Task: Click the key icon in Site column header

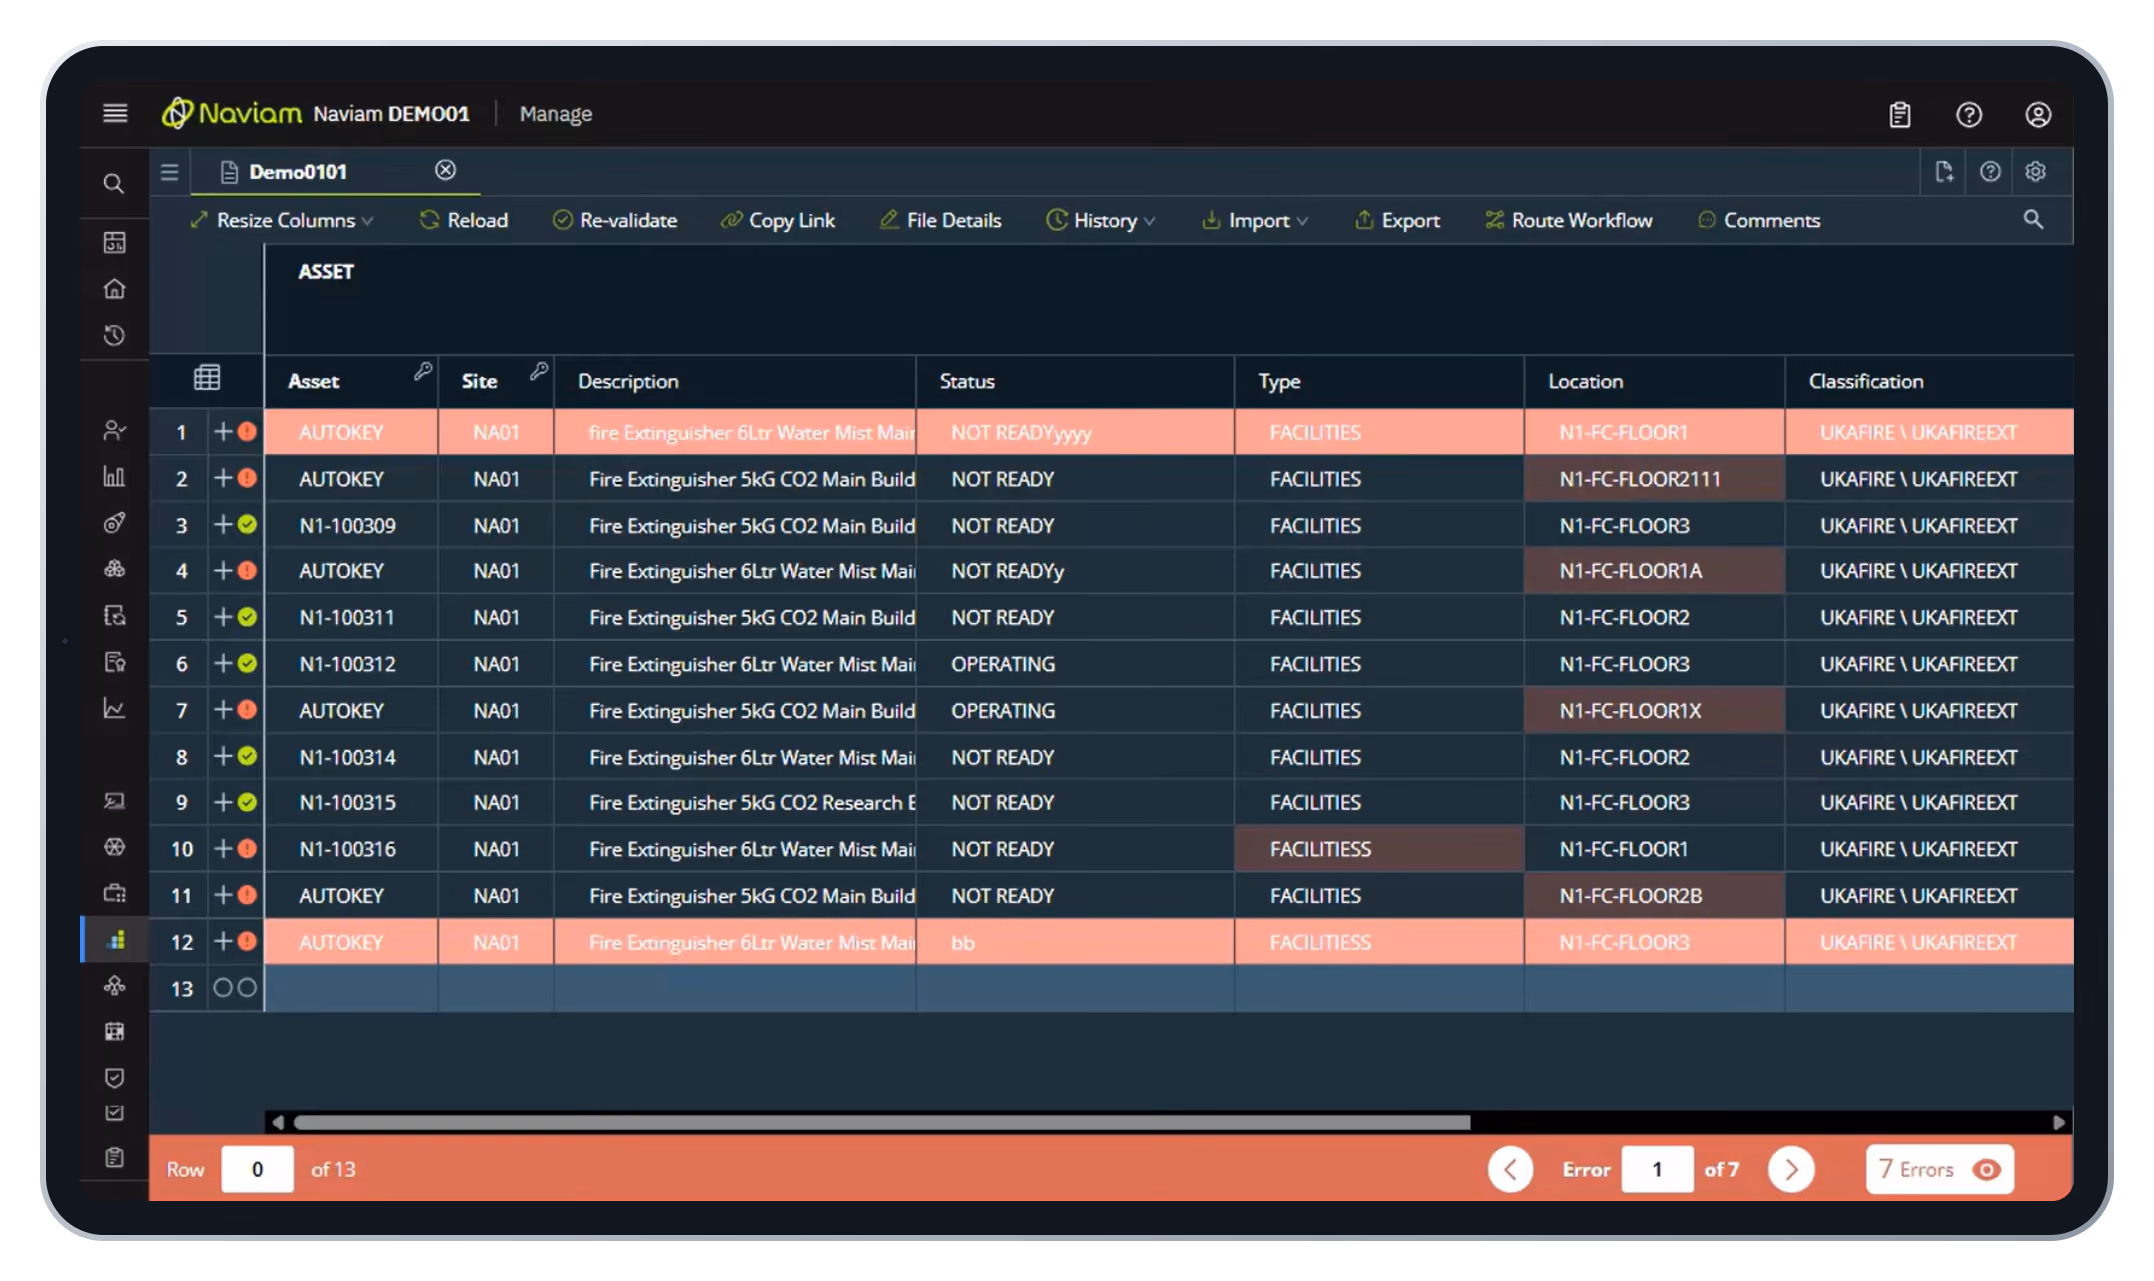Action: (x=539, y=371)
